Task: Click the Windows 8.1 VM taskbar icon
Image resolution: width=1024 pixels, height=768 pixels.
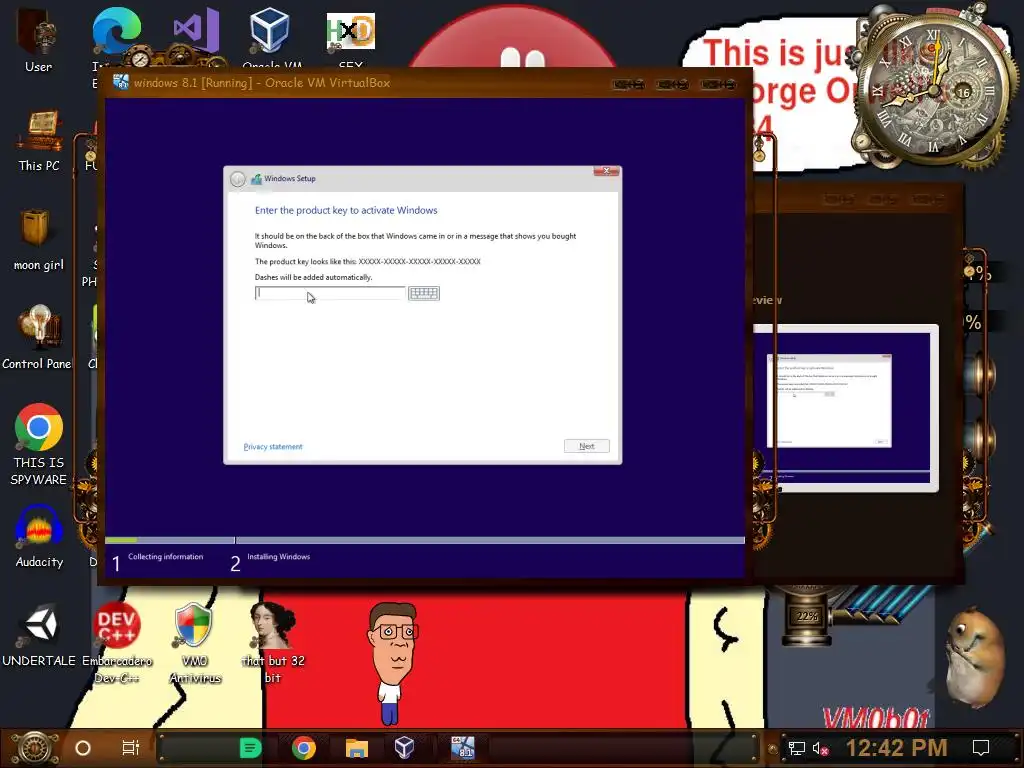Action: [462, 748]
